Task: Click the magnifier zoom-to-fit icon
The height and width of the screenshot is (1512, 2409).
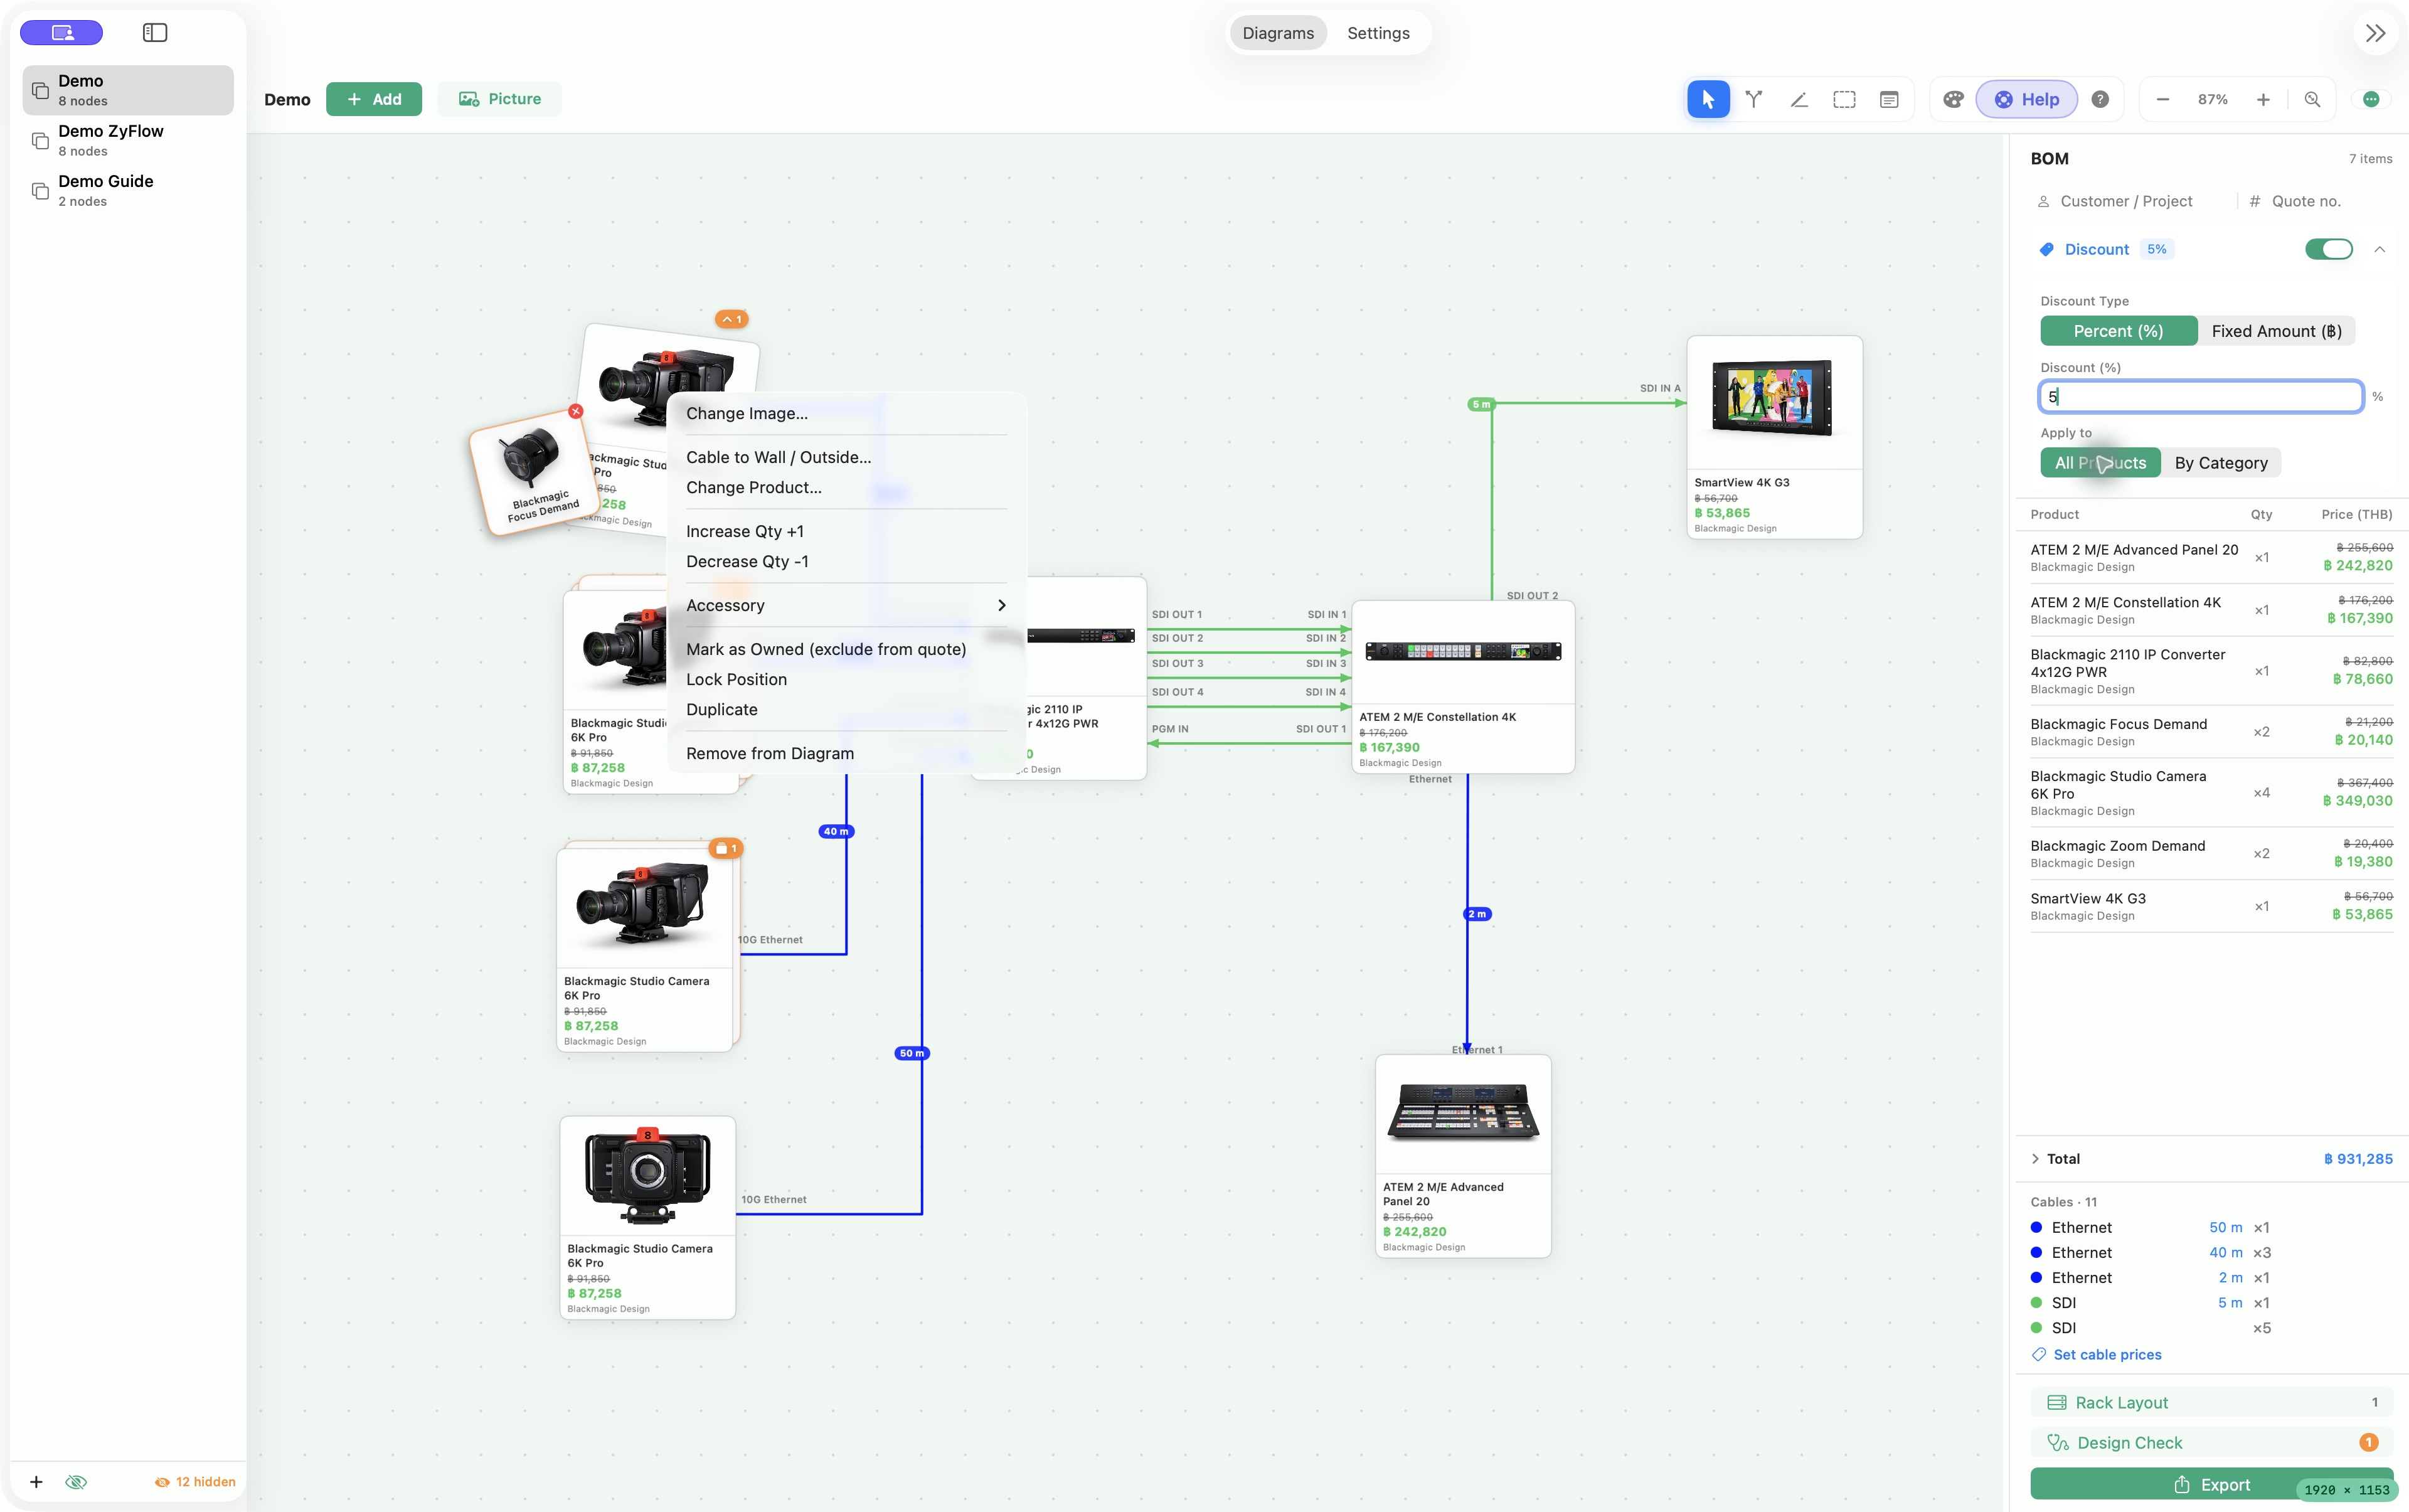Action: (2312, 99)
